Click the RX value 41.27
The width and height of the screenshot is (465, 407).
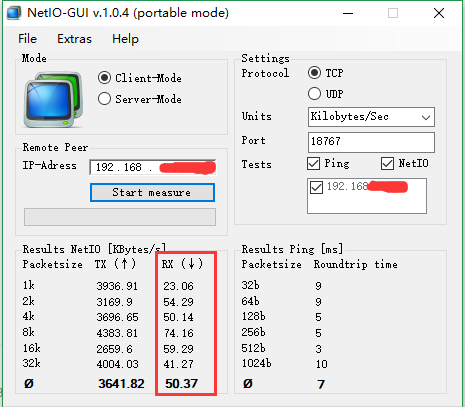point(178,364)
